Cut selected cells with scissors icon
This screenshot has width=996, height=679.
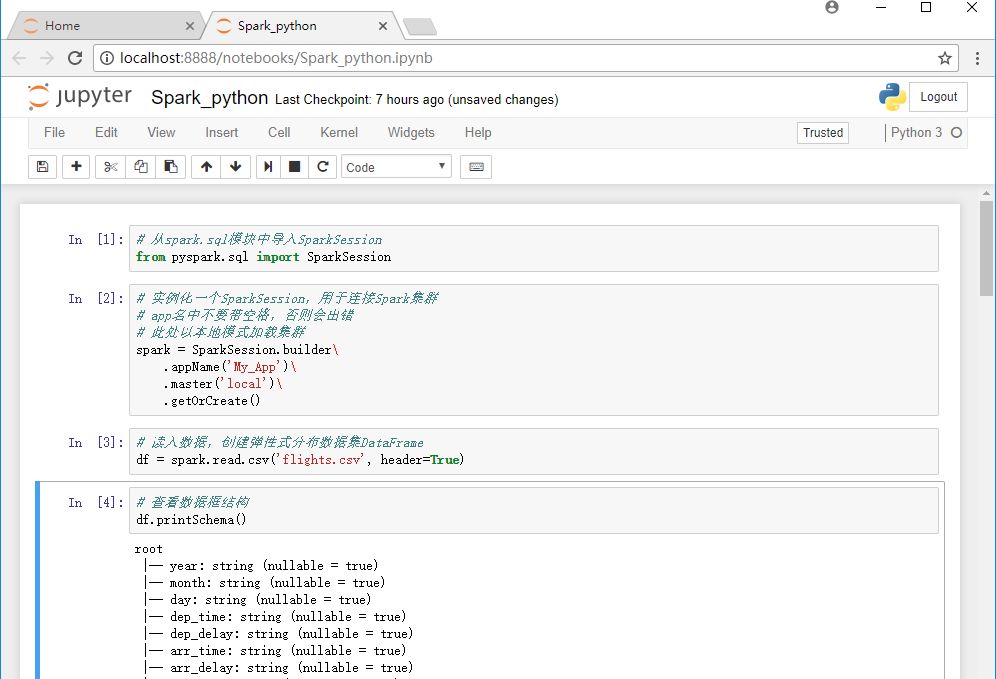tap(111, 167)
